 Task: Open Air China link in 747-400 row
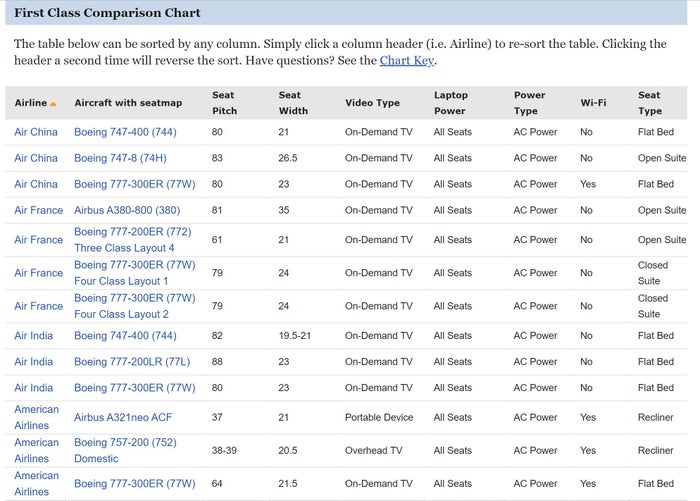pos(36,132)
